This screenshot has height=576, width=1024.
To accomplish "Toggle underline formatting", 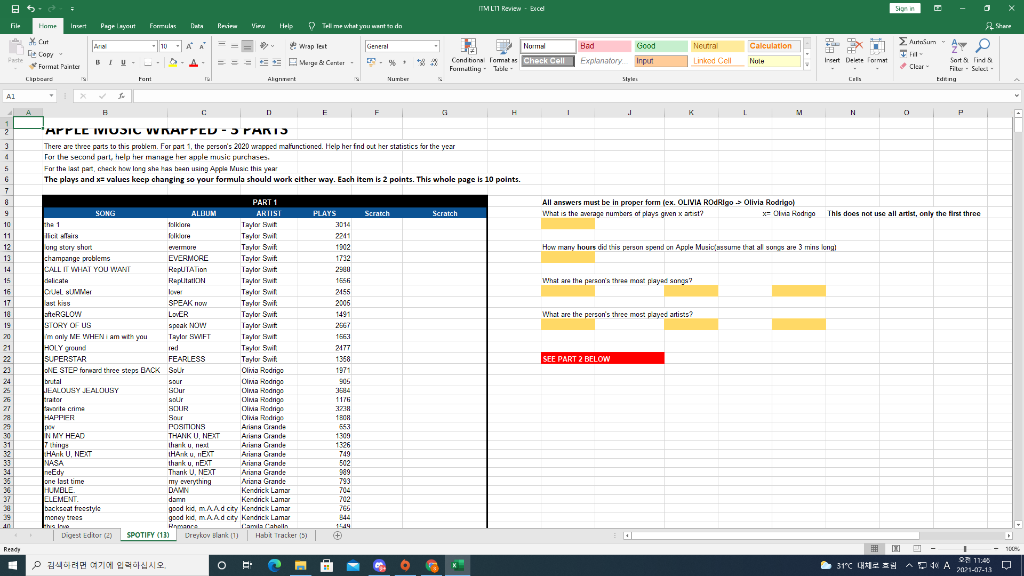I will [123, 63].
